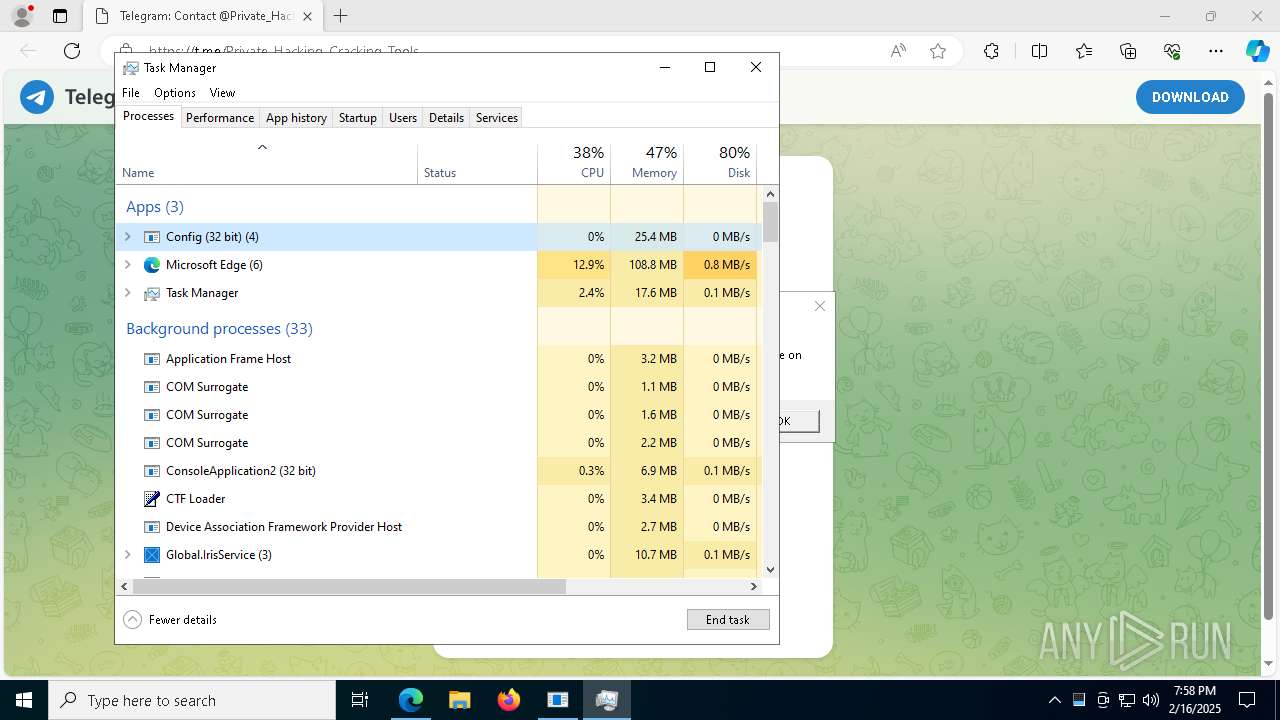Sort processes by the CPU column

tap(574, 161)
